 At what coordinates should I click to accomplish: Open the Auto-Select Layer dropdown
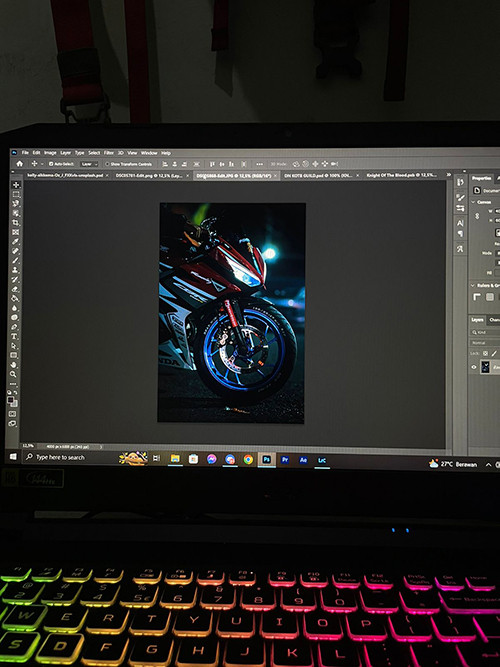coord(89,164)
